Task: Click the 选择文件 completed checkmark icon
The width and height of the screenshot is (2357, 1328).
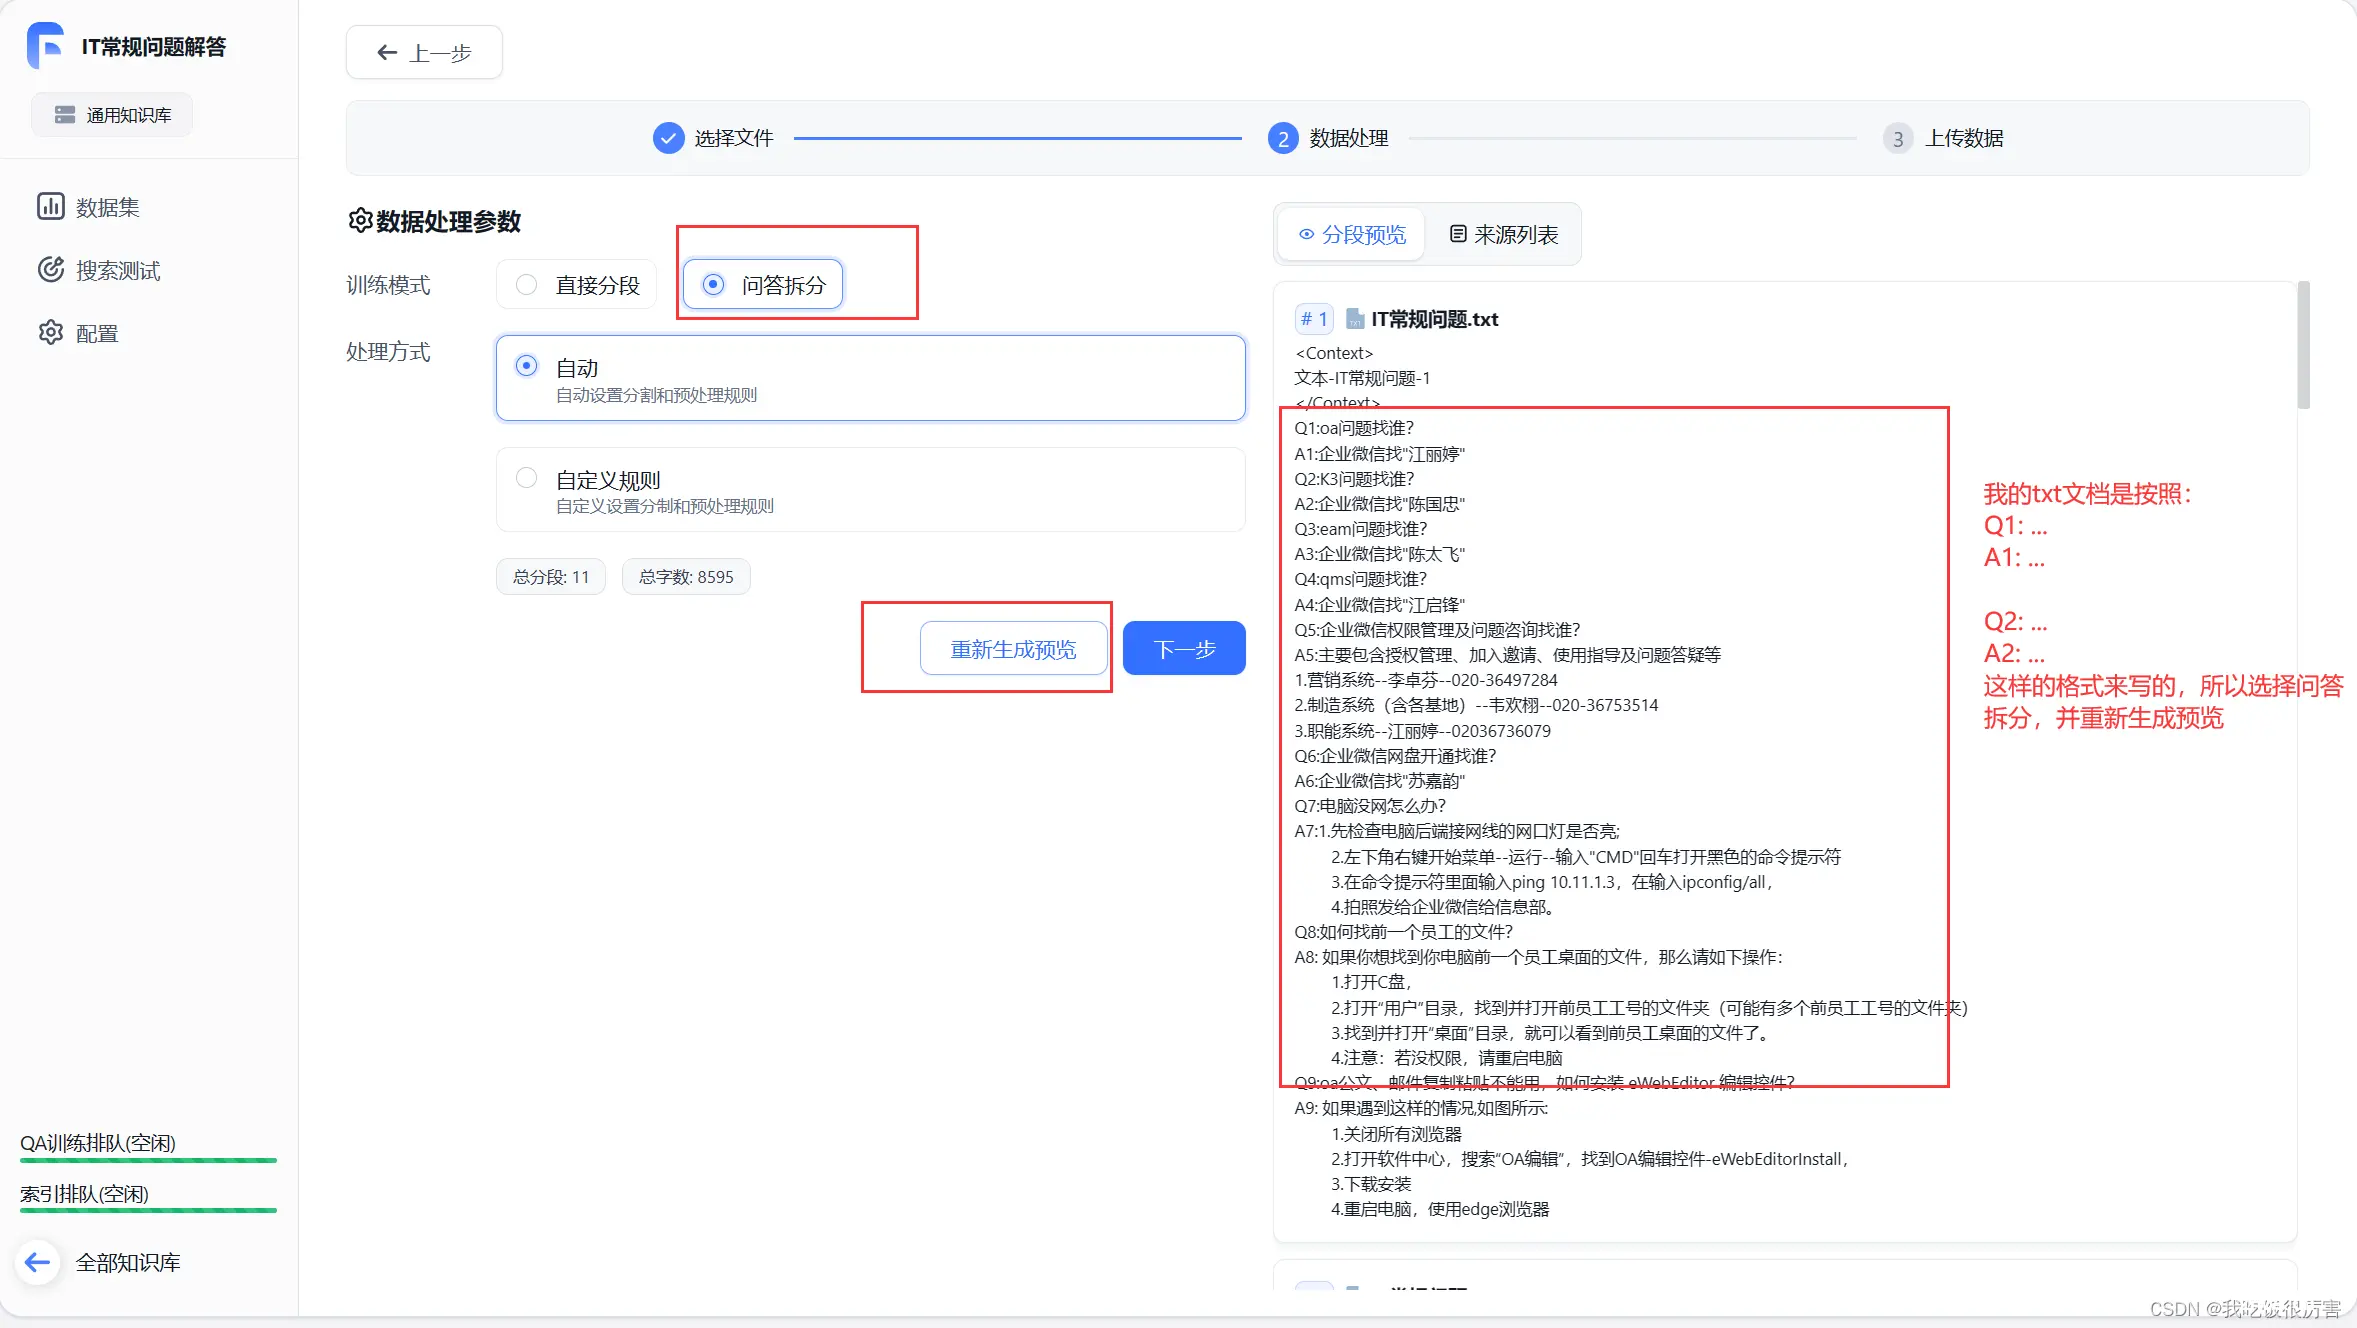Action: (668, 138)
